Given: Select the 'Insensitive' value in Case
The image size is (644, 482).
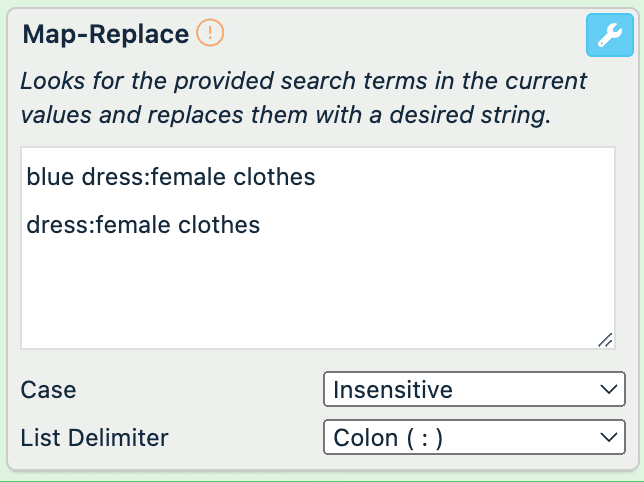Looking at the screenshot, I should point(392,389).
